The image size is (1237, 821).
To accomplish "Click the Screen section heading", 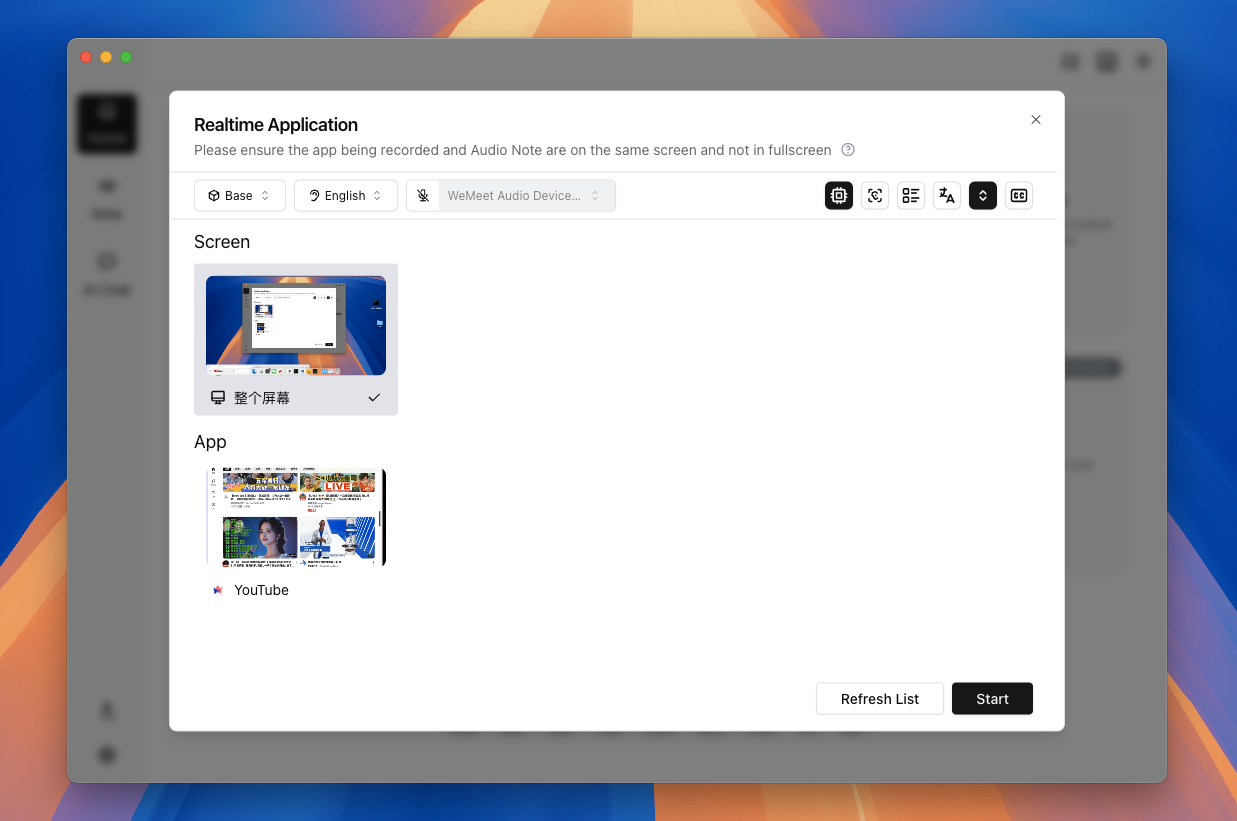I will (222, 242).
